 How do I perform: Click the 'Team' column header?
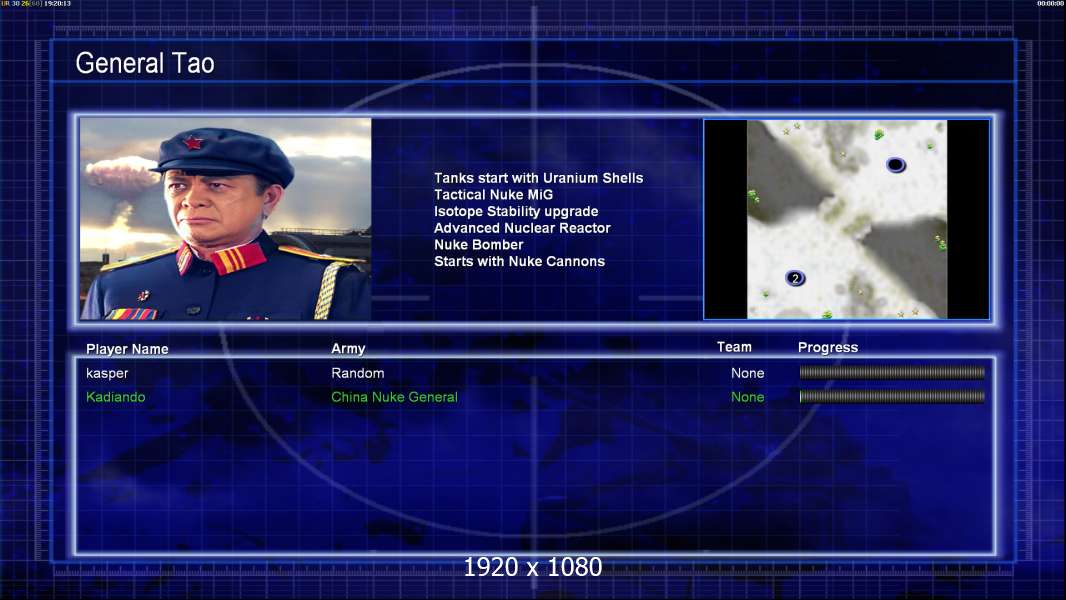(734, 347)
